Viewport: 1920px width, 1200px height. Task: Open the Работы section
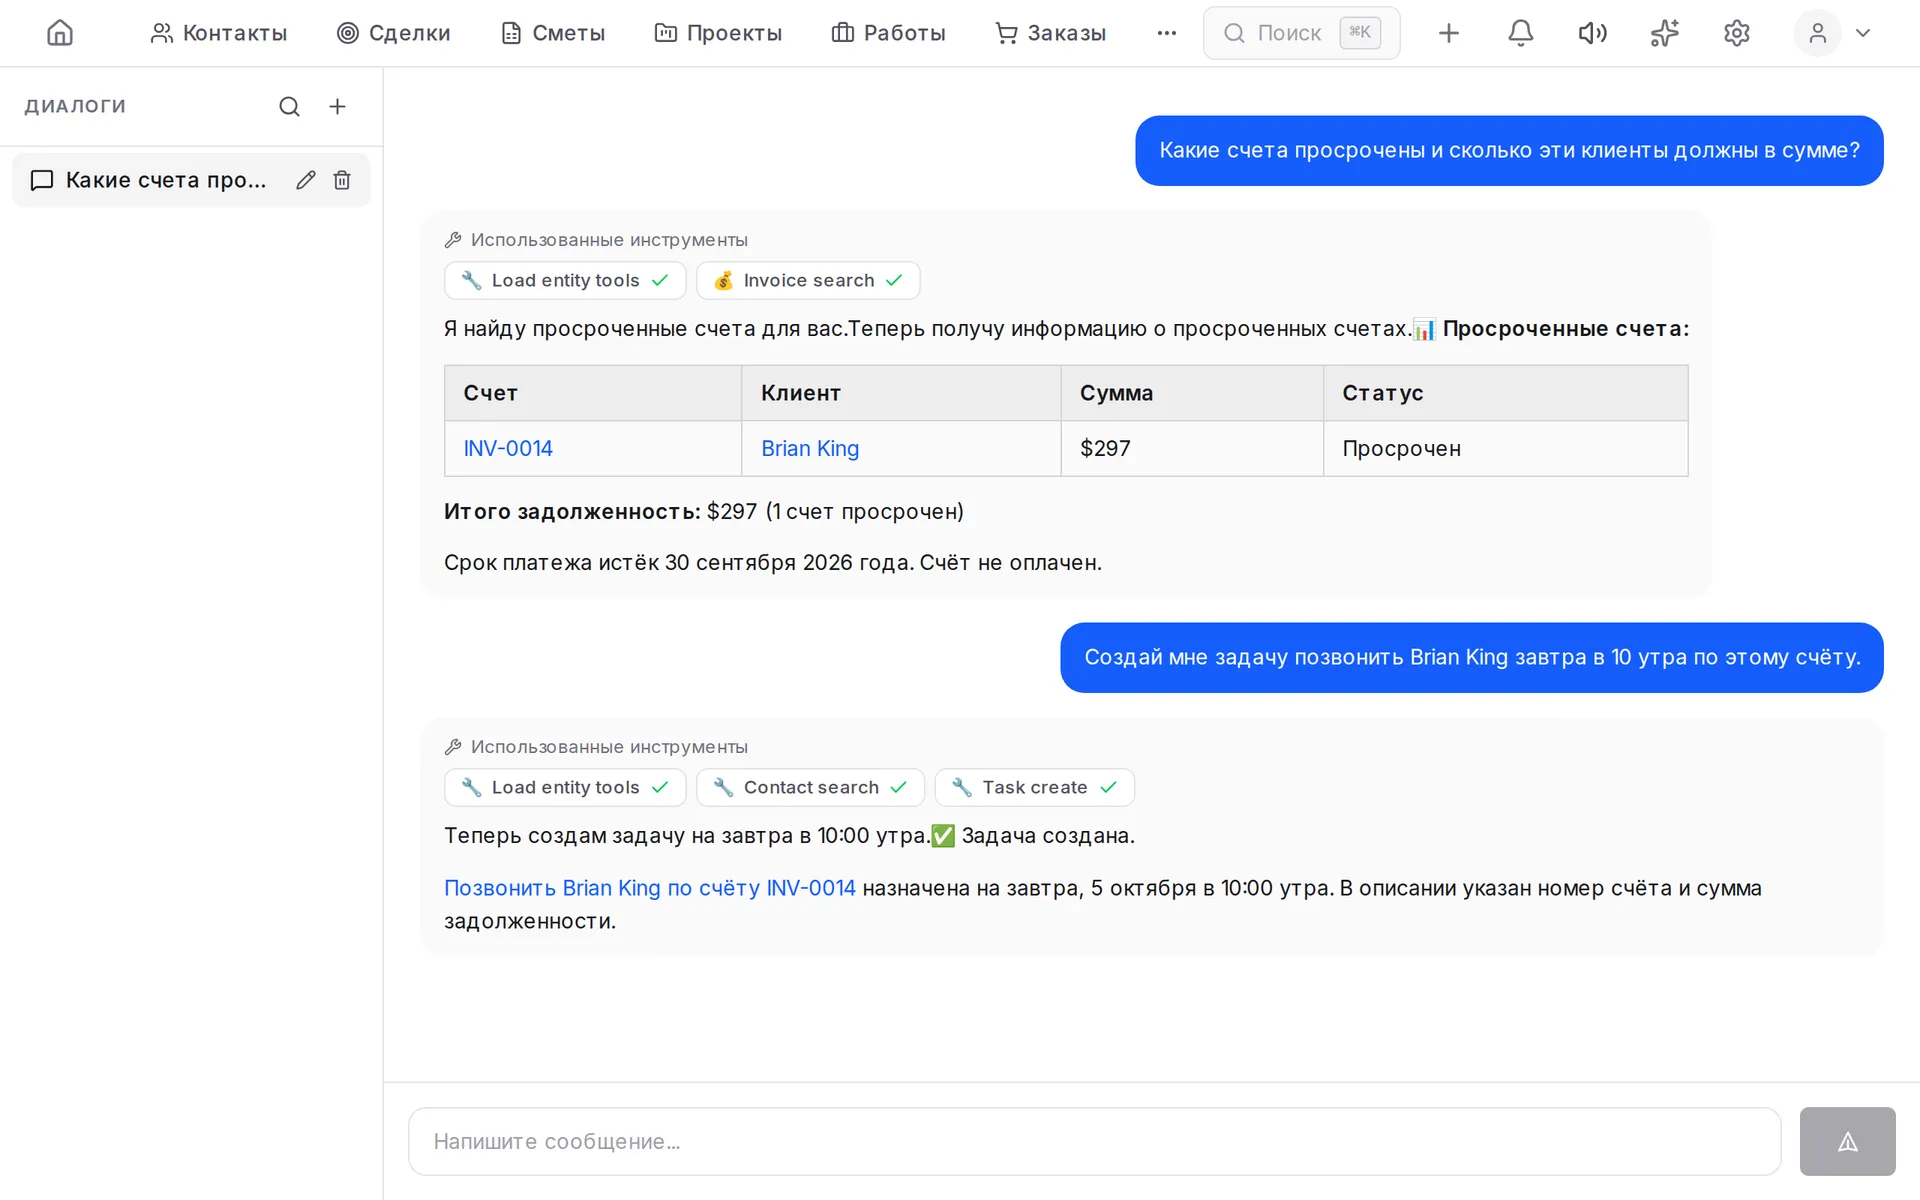click(x=888, y=33)
